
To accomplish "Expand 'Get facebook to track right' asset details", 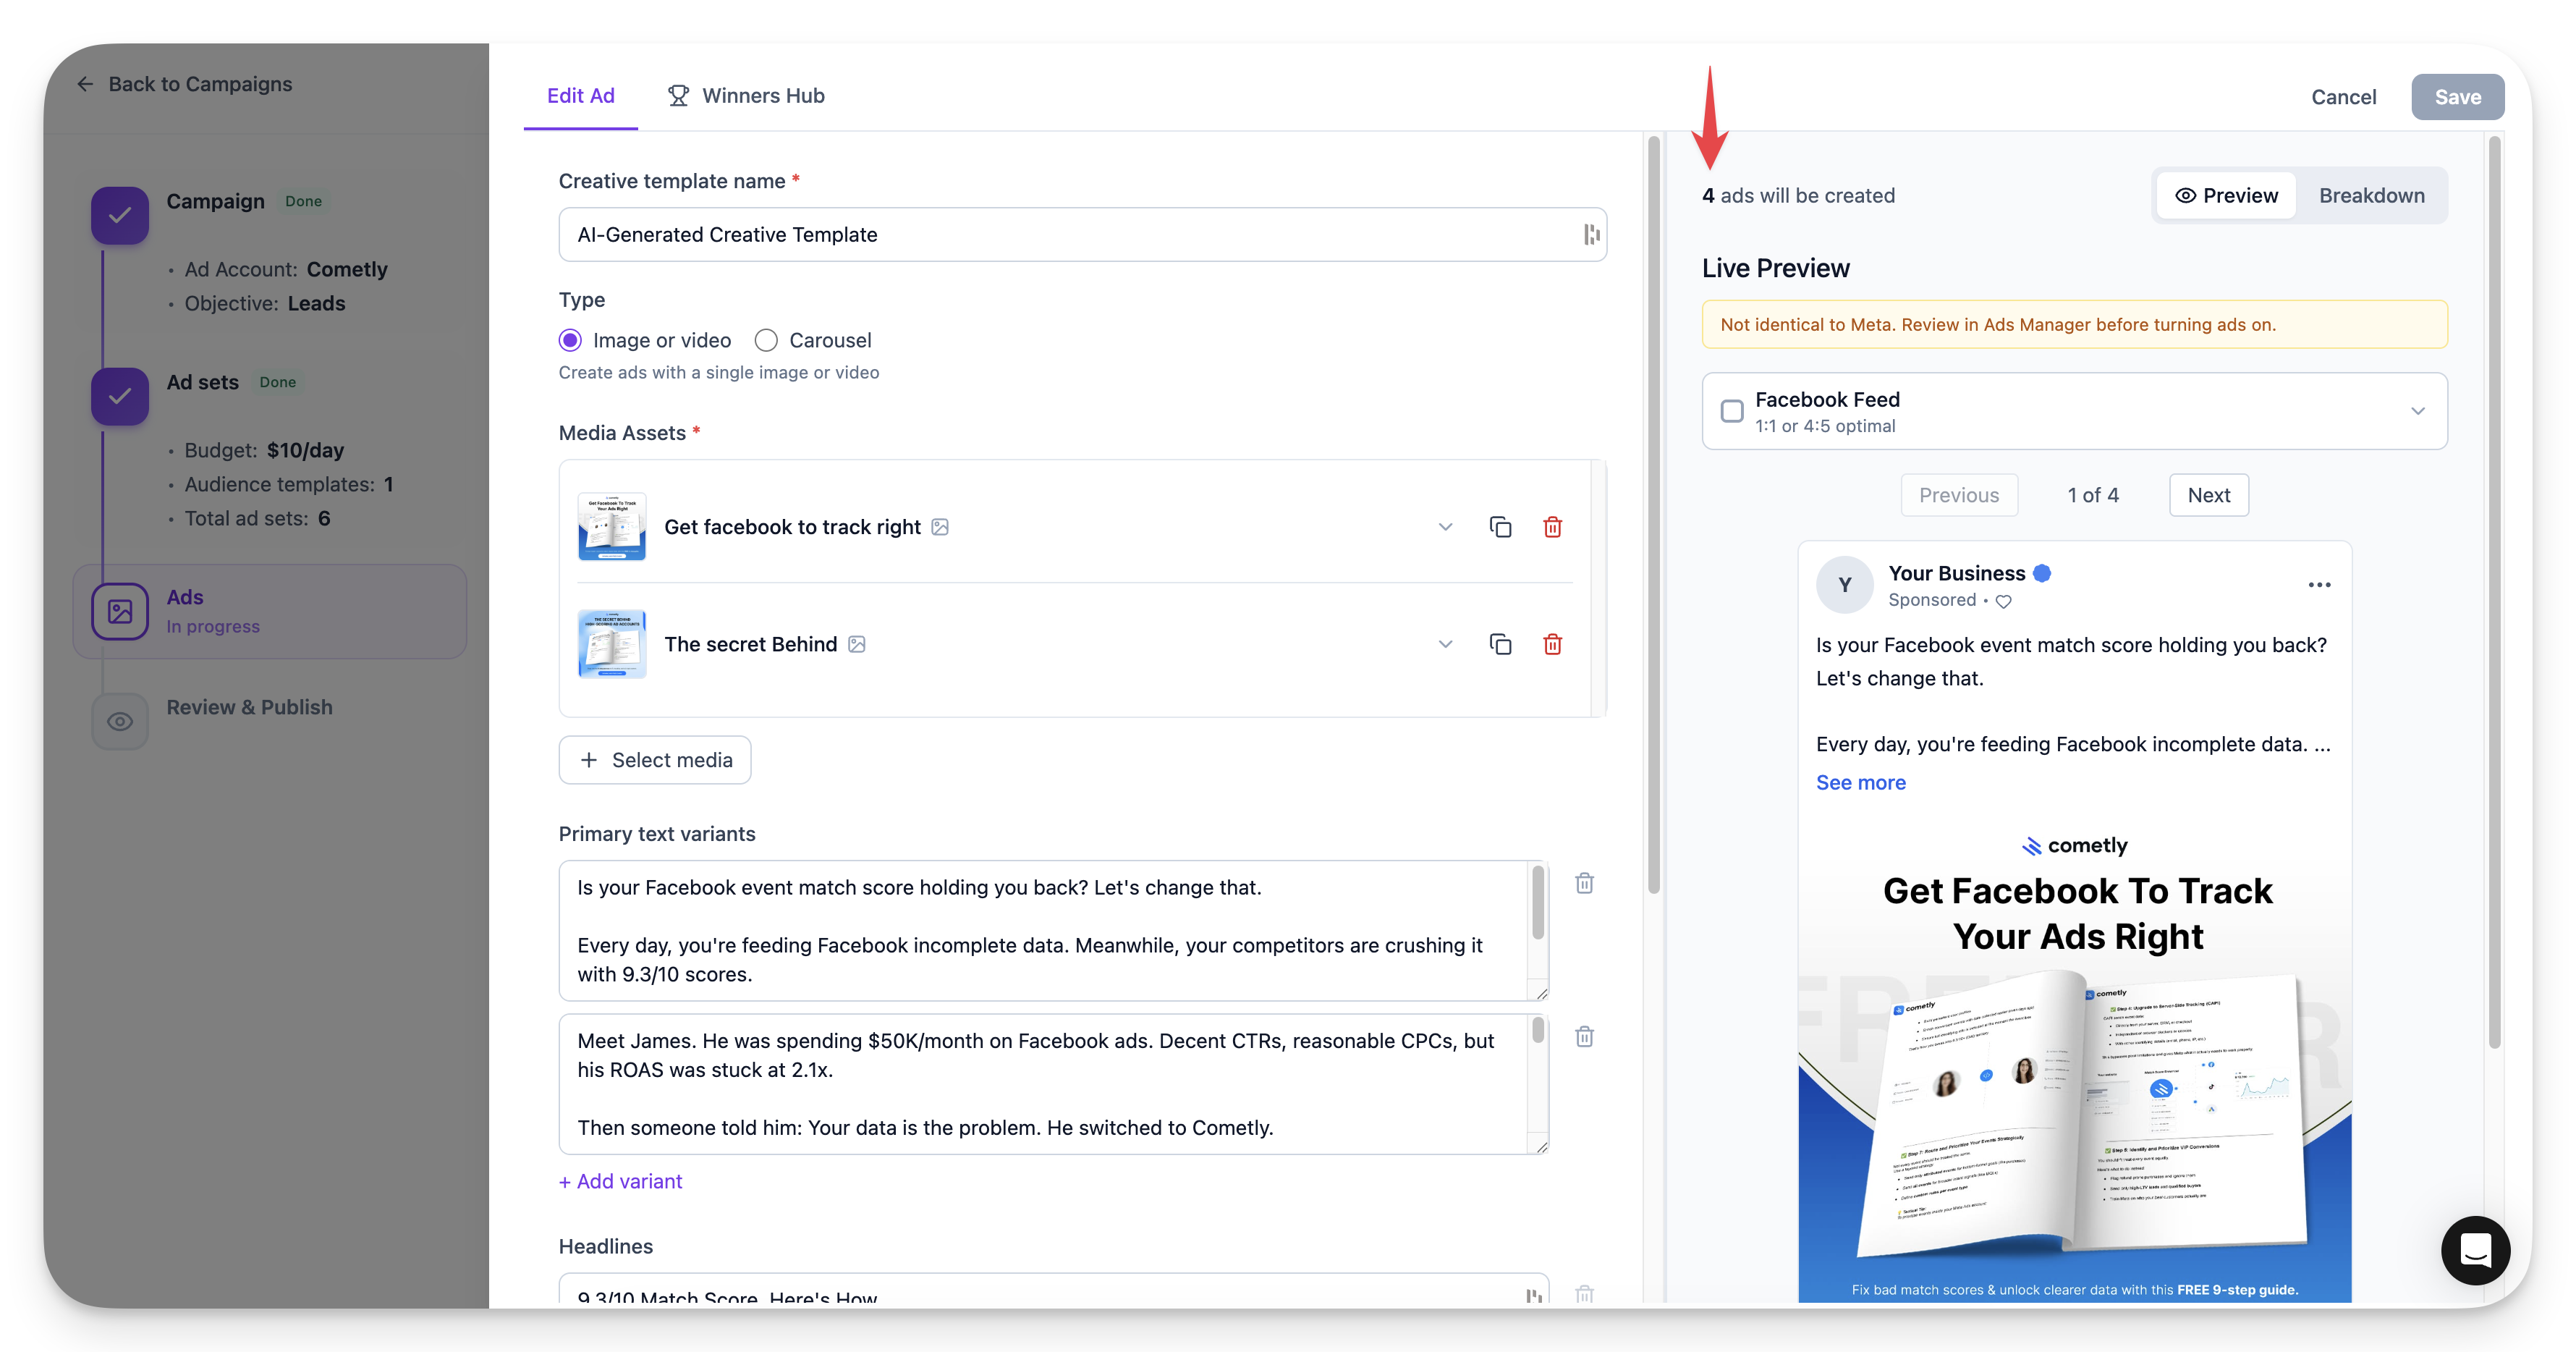I will click(x=1445, y=527).
